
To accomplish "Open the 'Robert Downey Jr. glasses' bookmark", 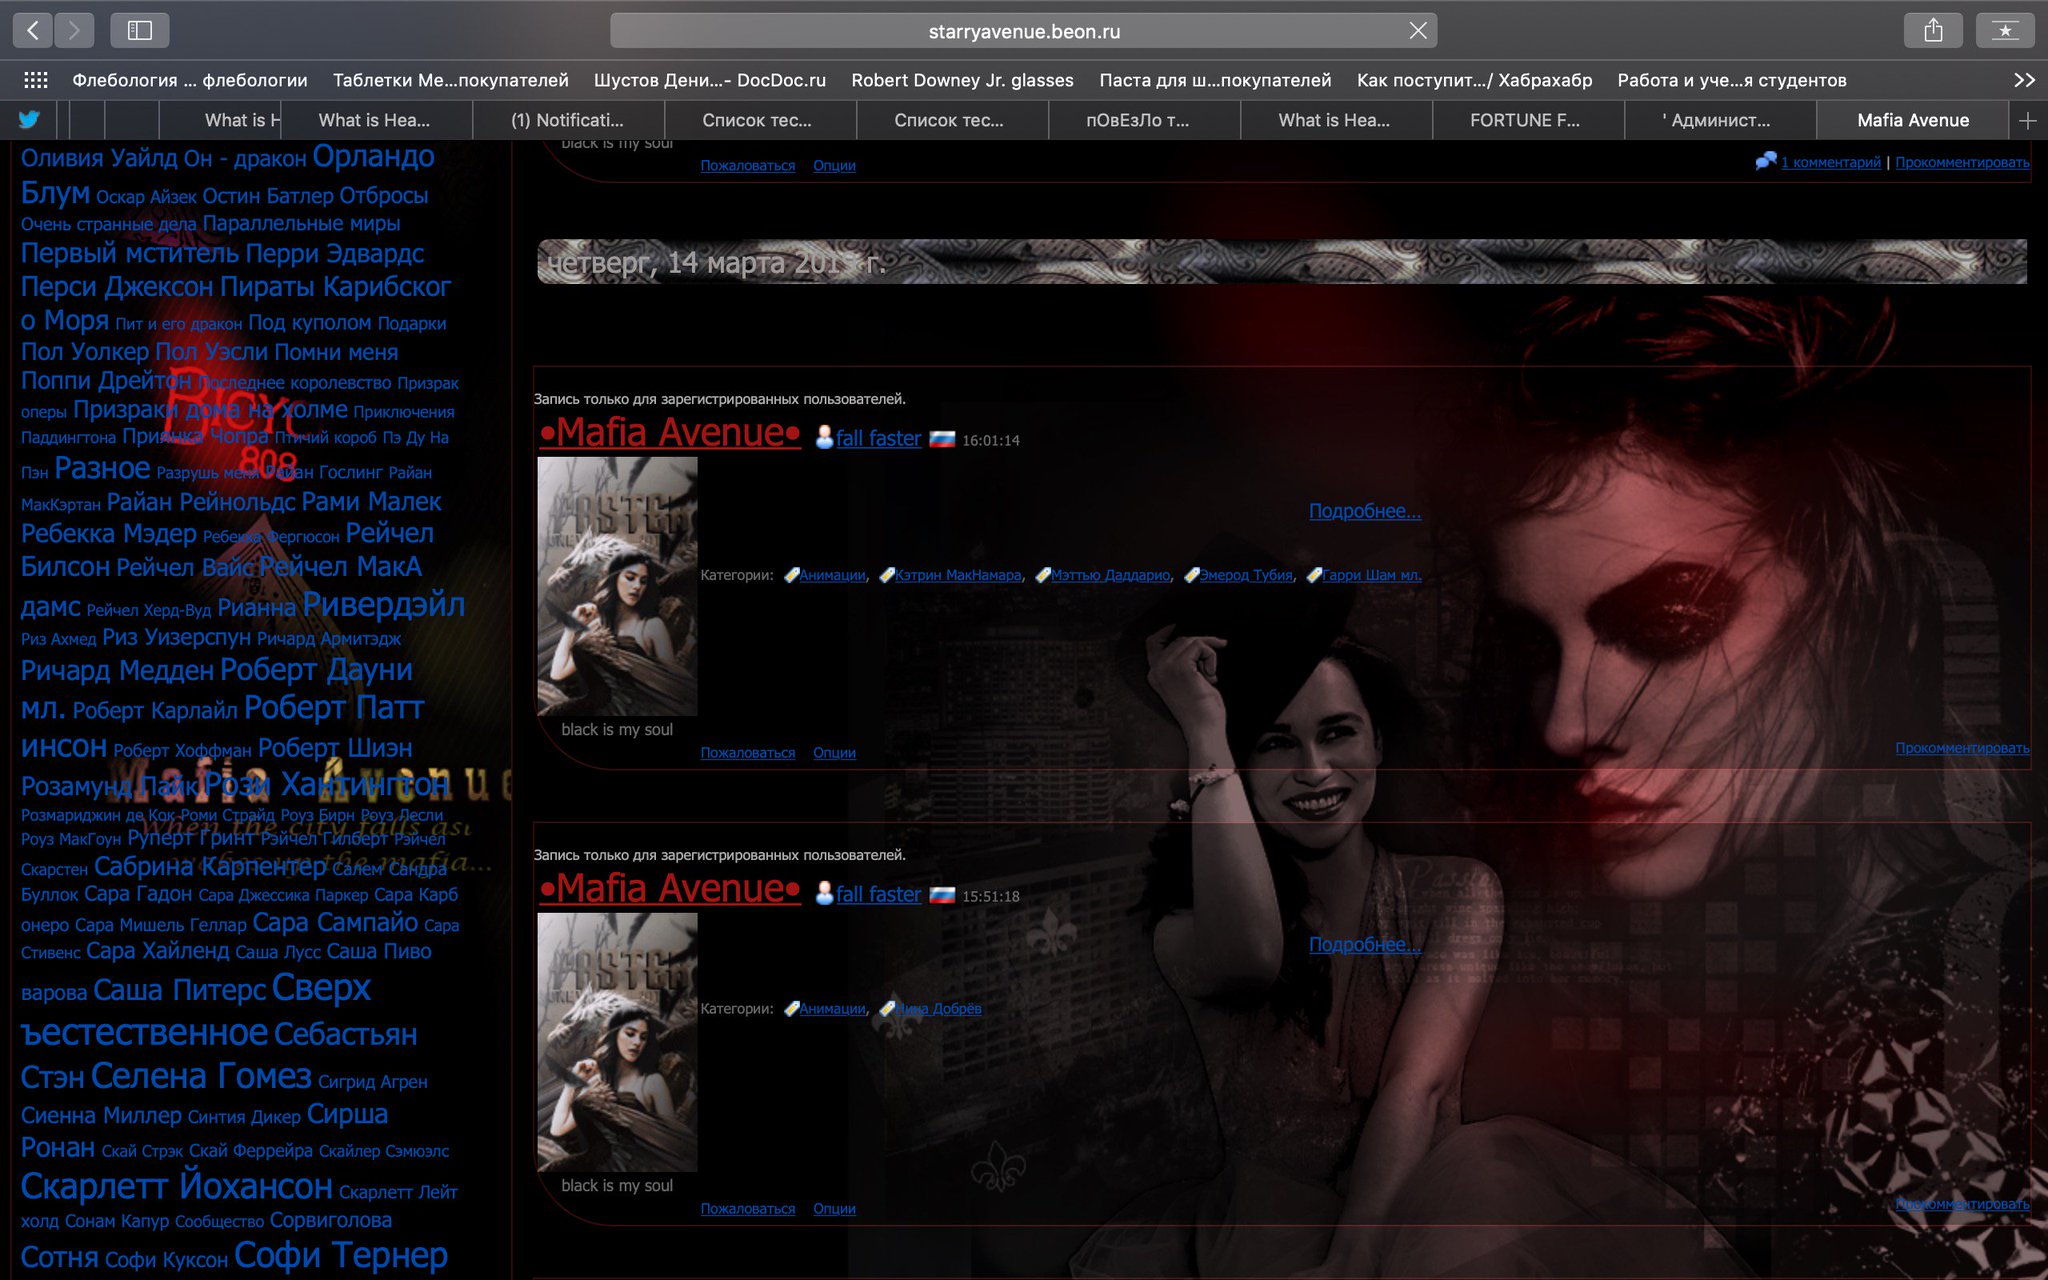I will [962, 80].
